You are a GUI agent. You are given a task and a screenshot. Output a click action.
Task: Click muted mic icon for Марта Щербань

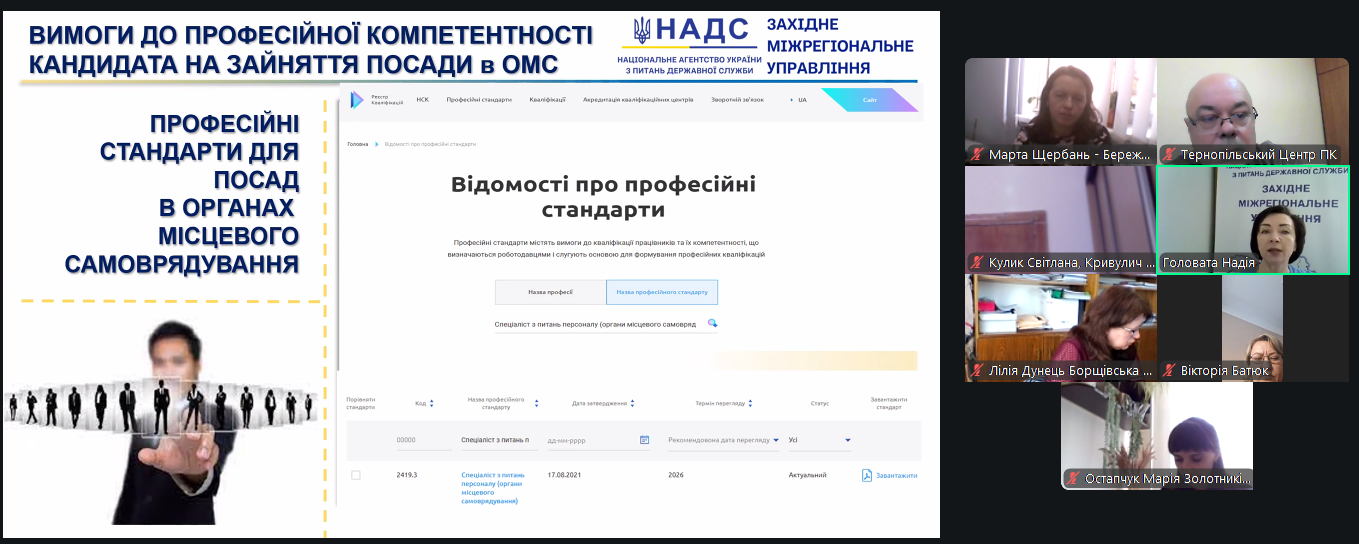tap(977, 155)
